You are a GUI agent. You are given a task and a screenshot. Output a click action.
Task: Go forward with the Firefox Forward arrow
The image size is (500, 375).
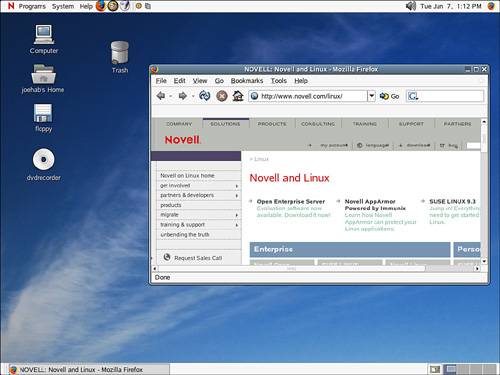(183, 96)
